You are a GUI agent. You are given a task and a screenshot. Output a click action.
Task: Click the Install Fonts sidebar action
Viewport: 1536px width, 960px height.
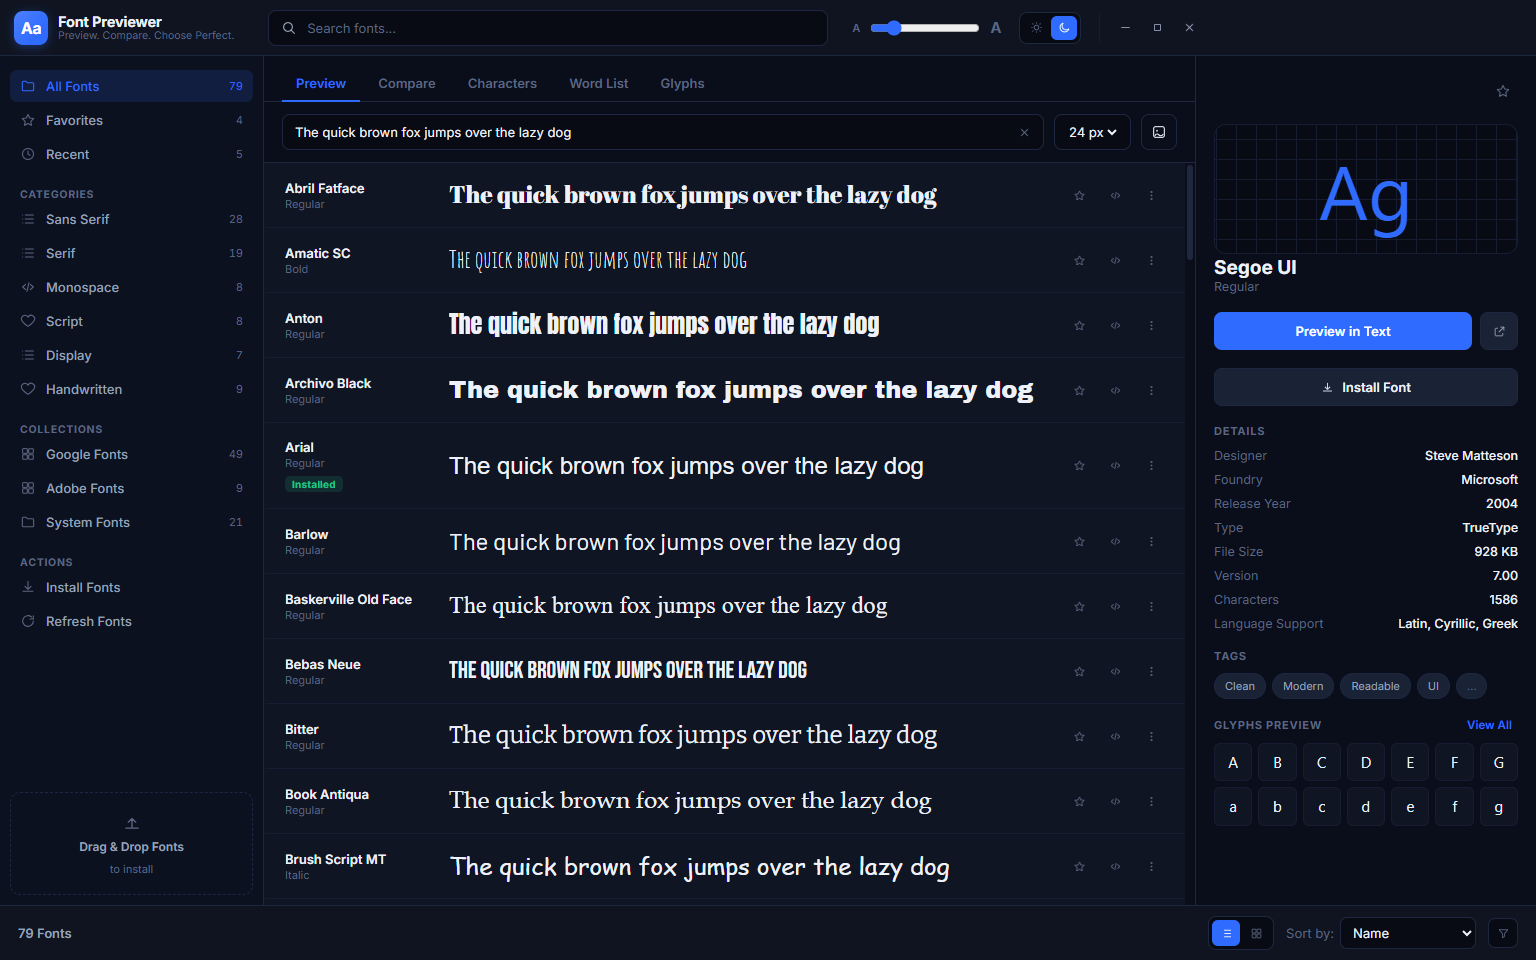131,588
